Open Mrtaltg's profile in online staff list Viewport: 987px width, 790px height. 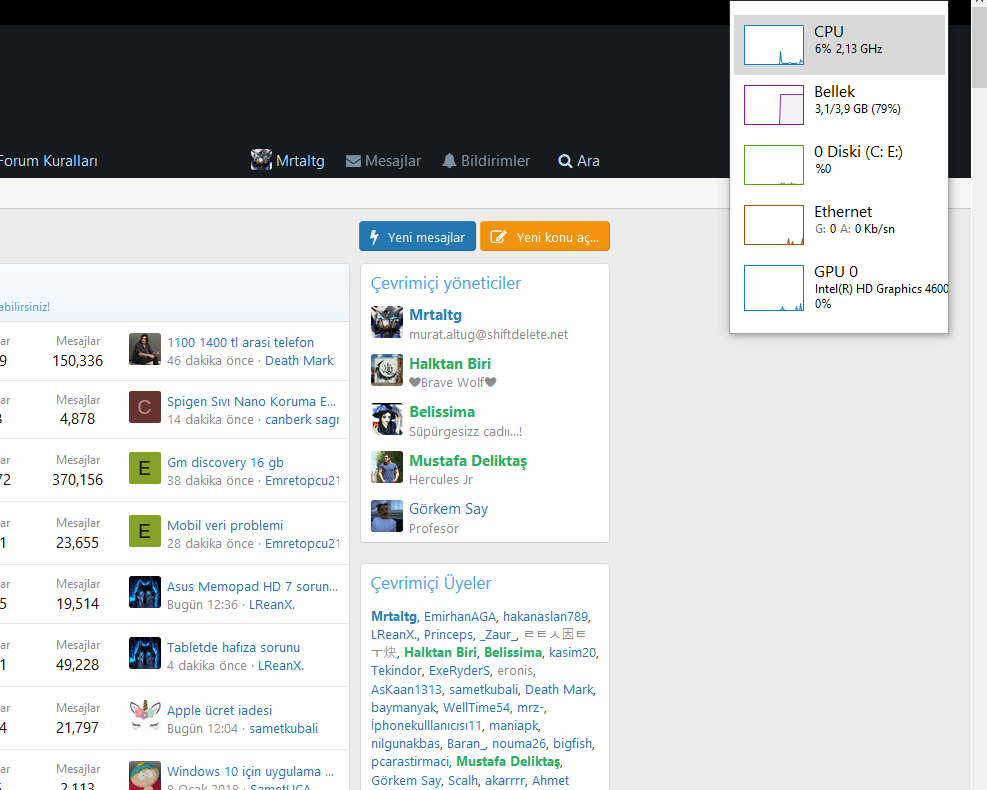(436, 315)
